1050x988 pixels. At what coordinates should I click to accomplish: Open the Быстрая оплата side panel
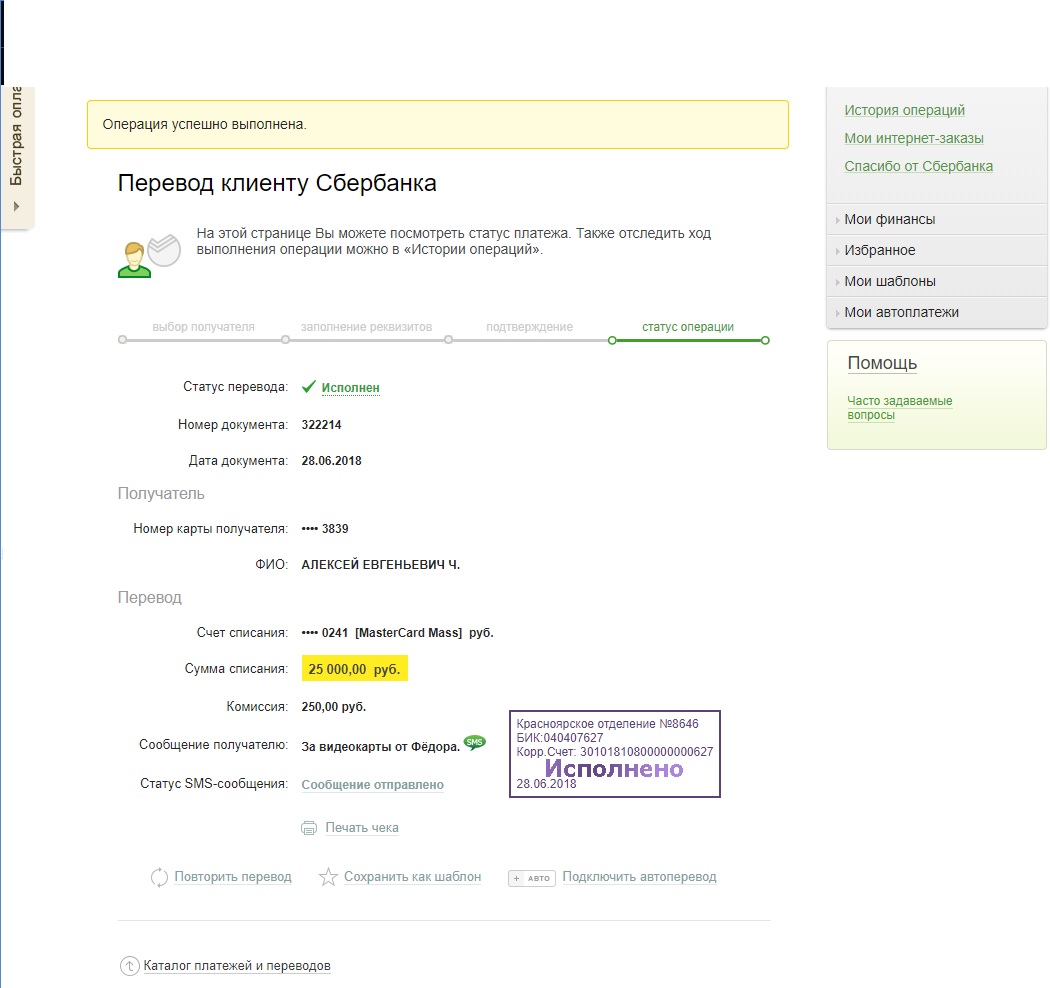17,150
